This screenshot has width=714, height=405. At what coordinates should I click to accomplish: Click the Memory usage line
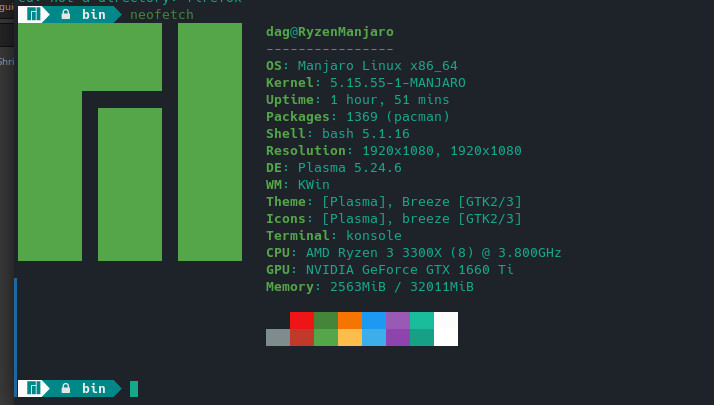(x=369, y=287)
